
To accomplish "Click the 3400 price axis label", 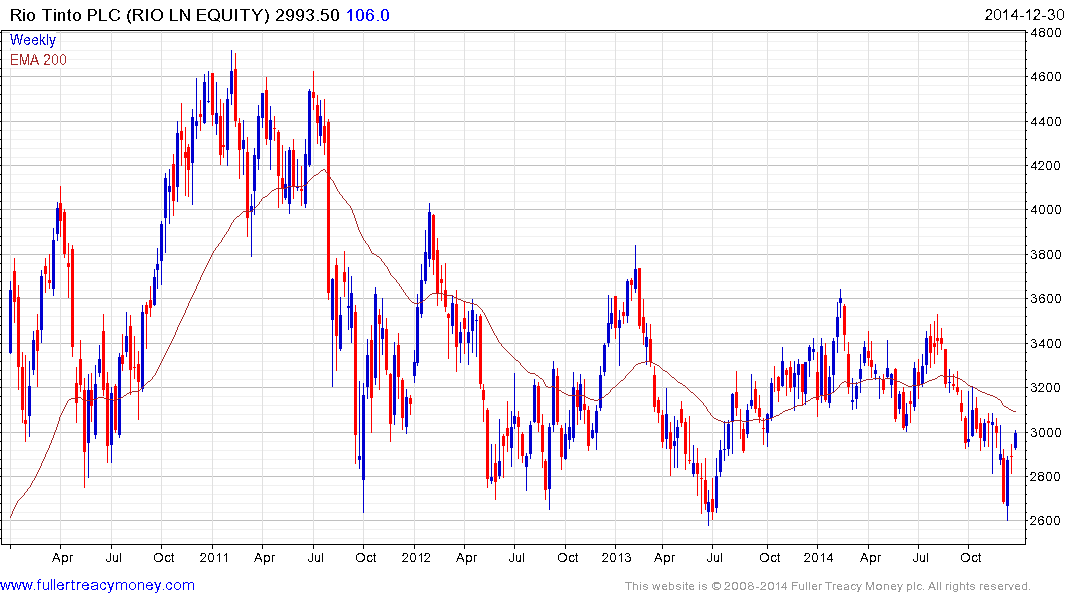I will (1046, 343).
